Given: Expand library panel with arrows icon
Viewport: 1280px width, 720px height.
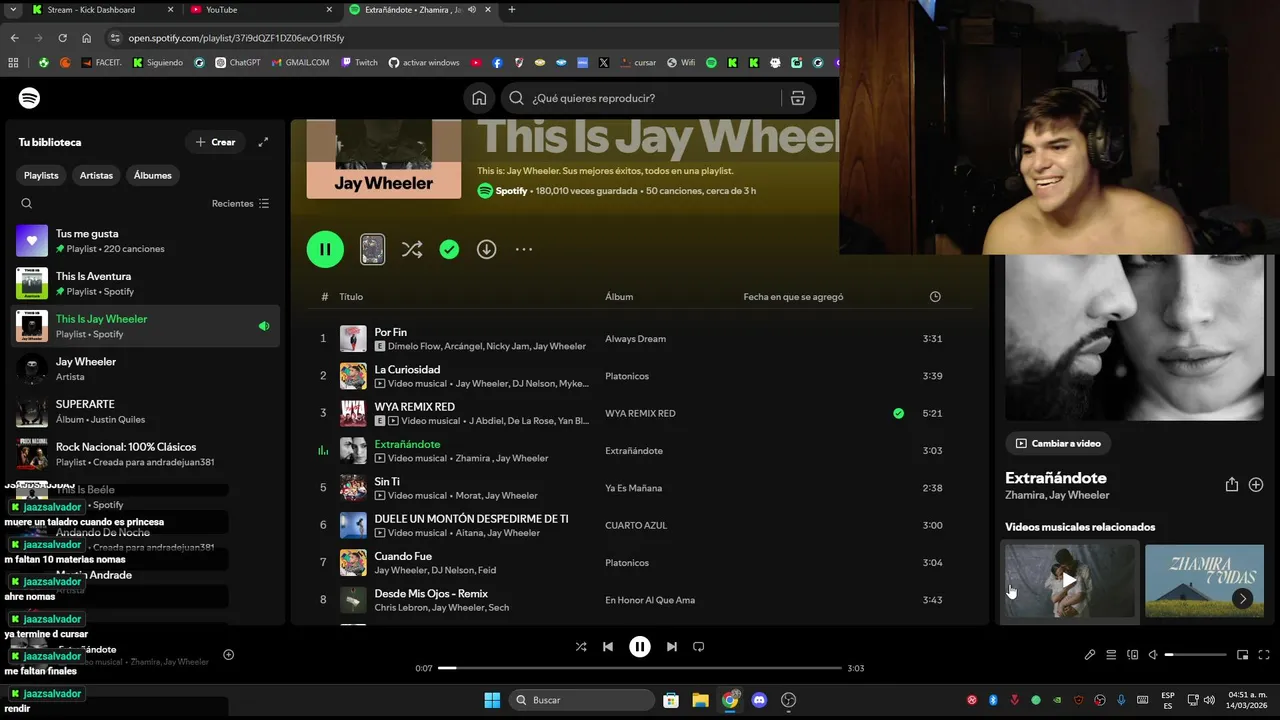Looking at the screenshot, I should point(263,142).
